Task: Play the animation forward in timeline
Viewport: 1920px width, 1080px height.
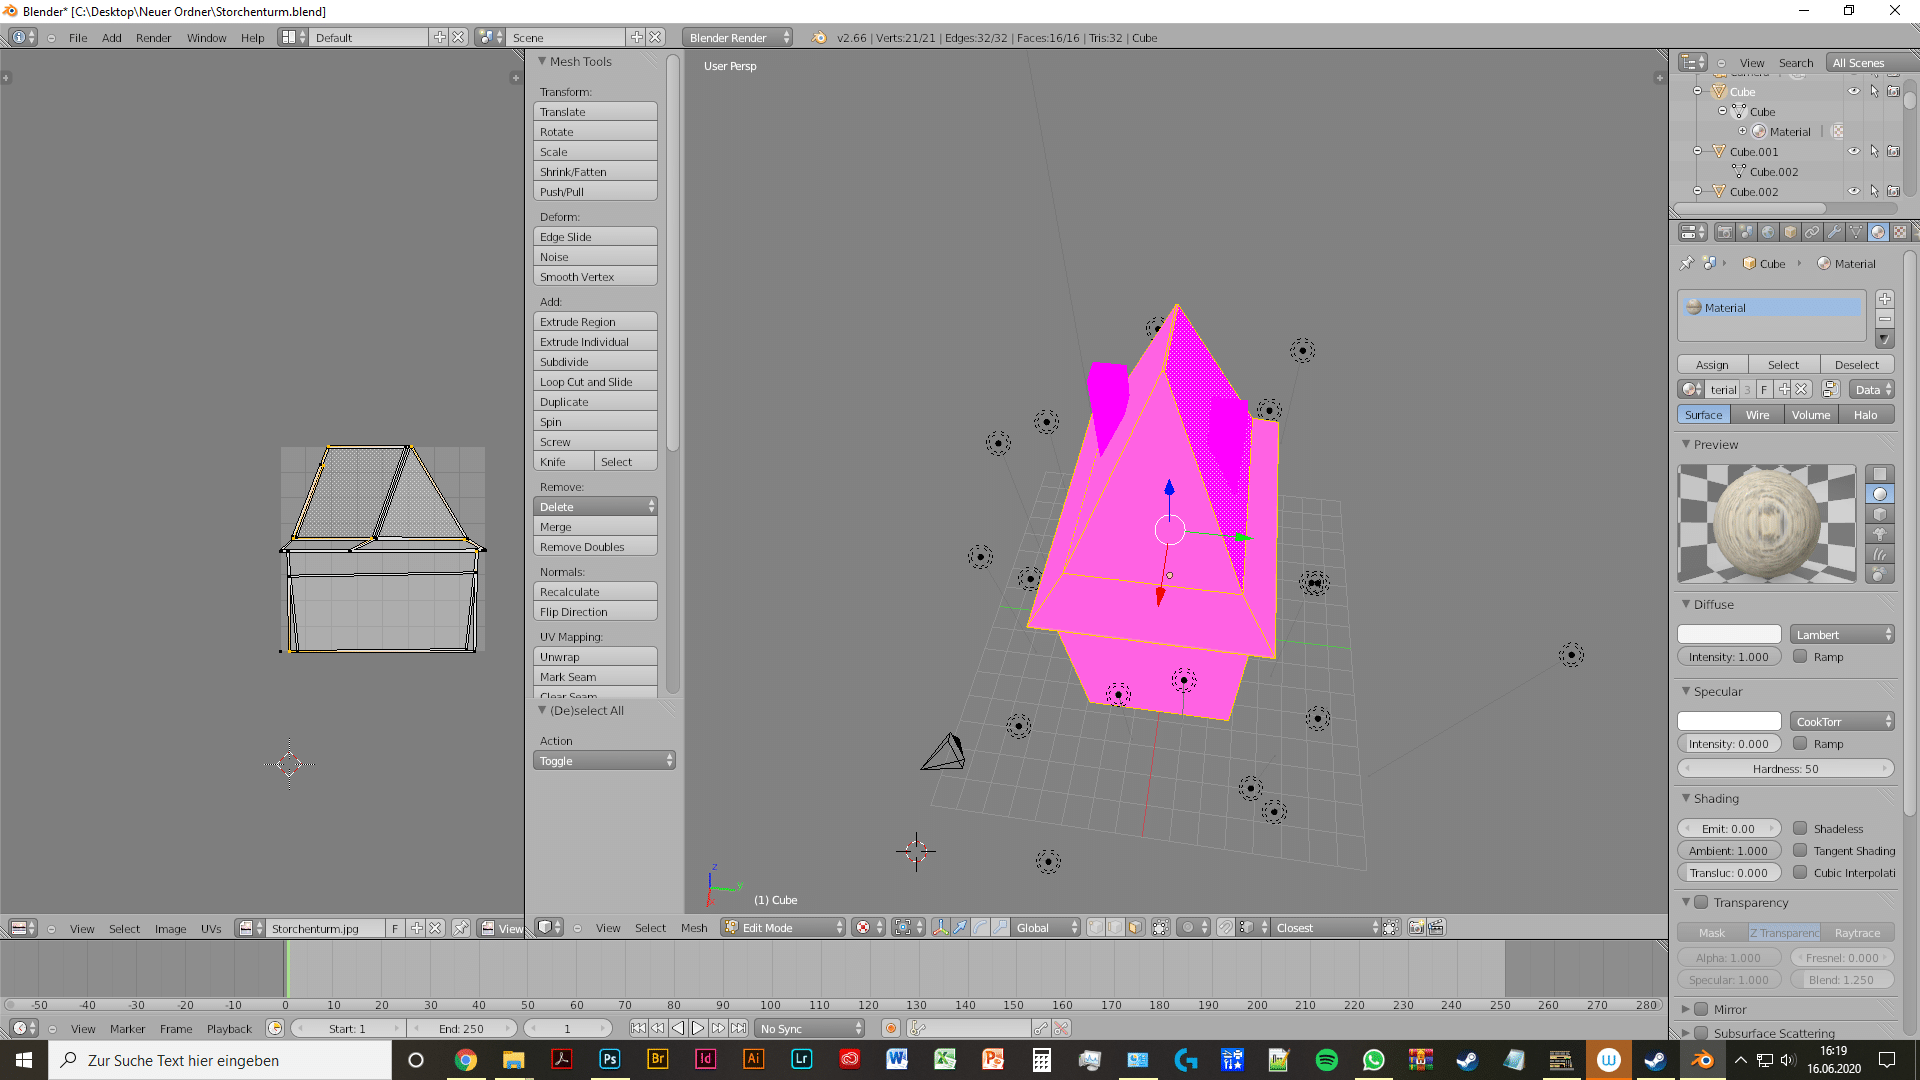Action: pyautogui.click(x=698, y=1028)
